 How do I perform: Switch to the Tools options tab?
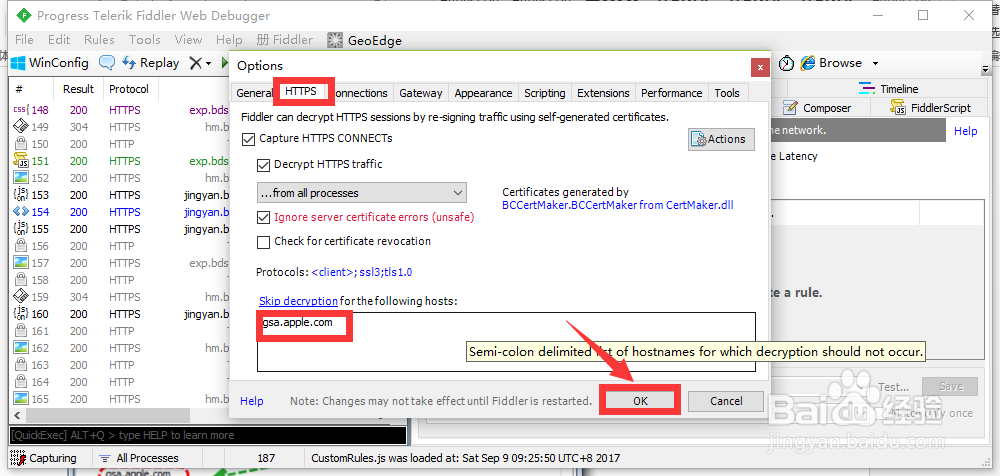click(727, 93)
